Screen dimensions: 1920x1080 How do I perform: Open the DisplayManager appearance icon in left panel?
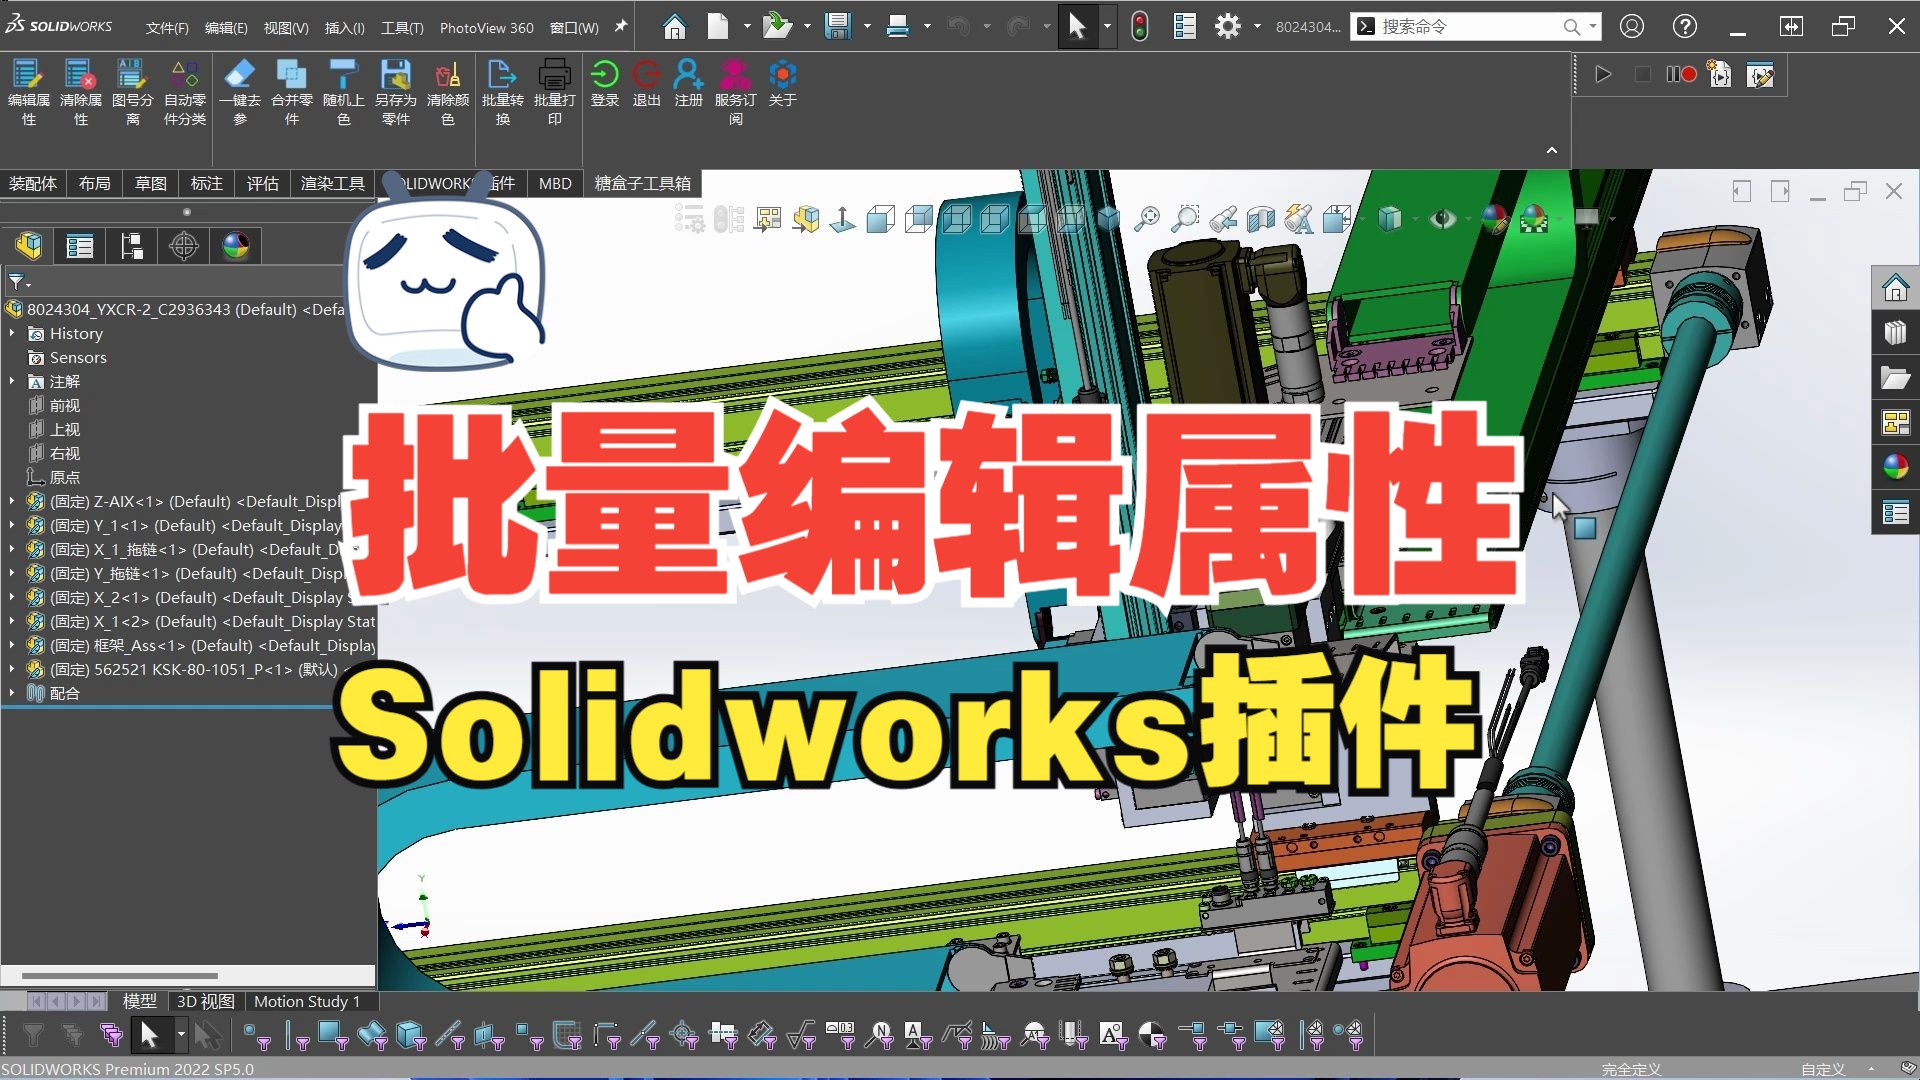235,246
